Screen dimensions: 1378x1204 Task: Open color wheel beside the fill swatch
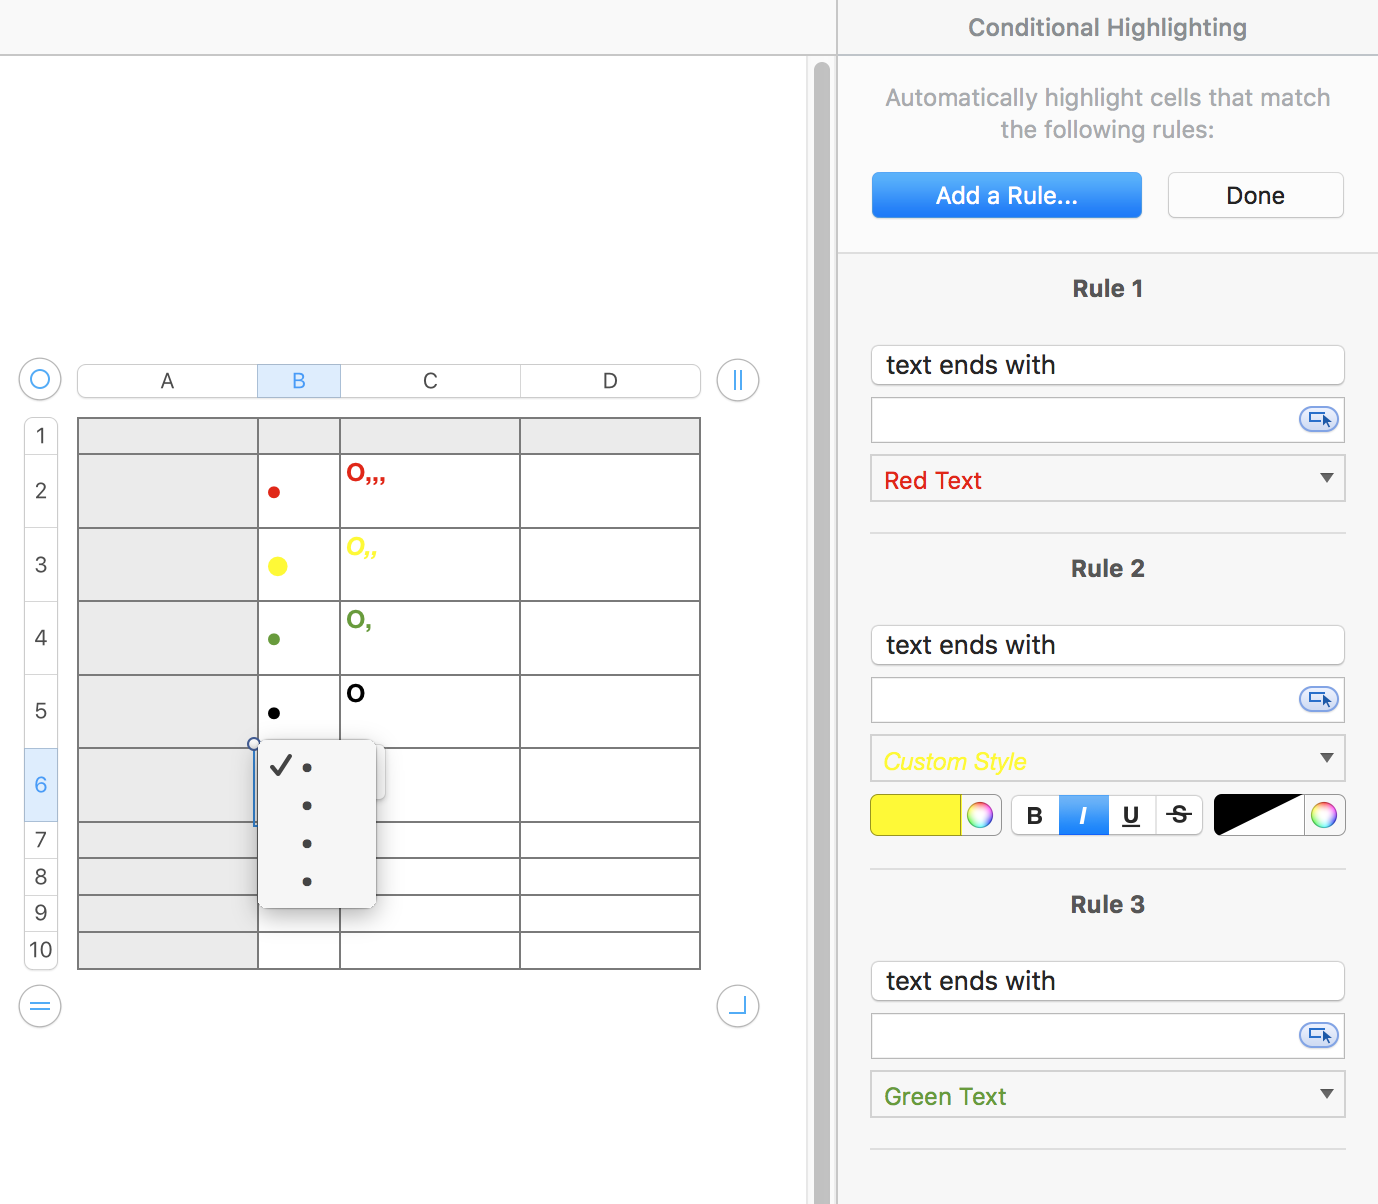click(x=1324, y=815)
